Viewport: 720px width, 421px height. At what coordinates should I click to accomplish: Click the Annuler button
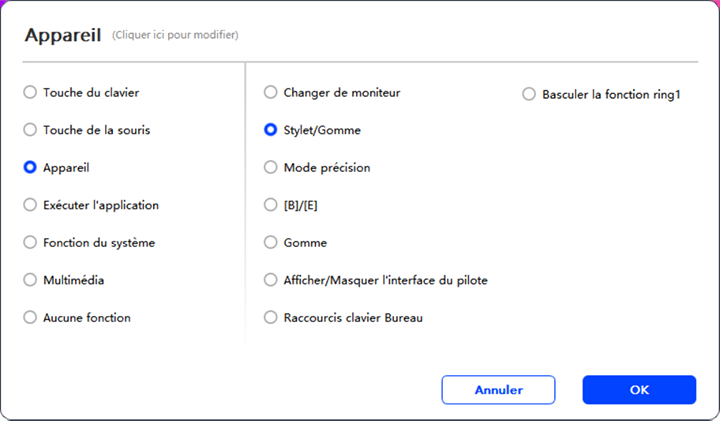pyautogui.click(x=498, y=390)
